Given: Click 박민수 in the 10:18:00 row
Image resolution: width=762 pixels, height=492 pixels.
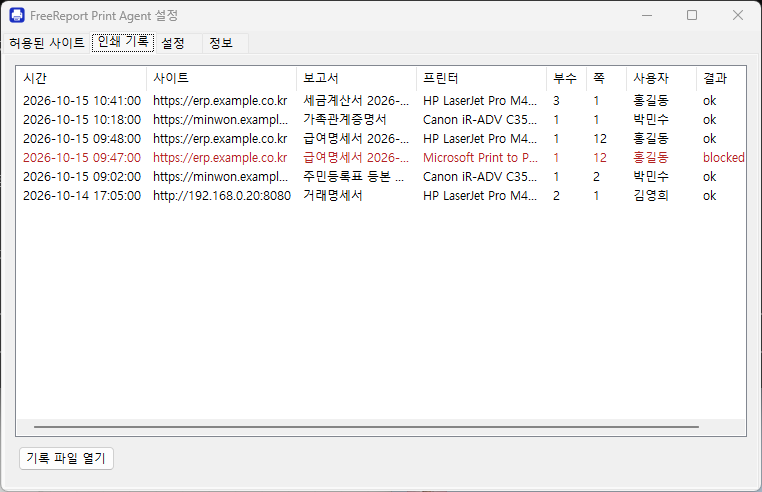Looking at the screenshot, I should (651, 120).
